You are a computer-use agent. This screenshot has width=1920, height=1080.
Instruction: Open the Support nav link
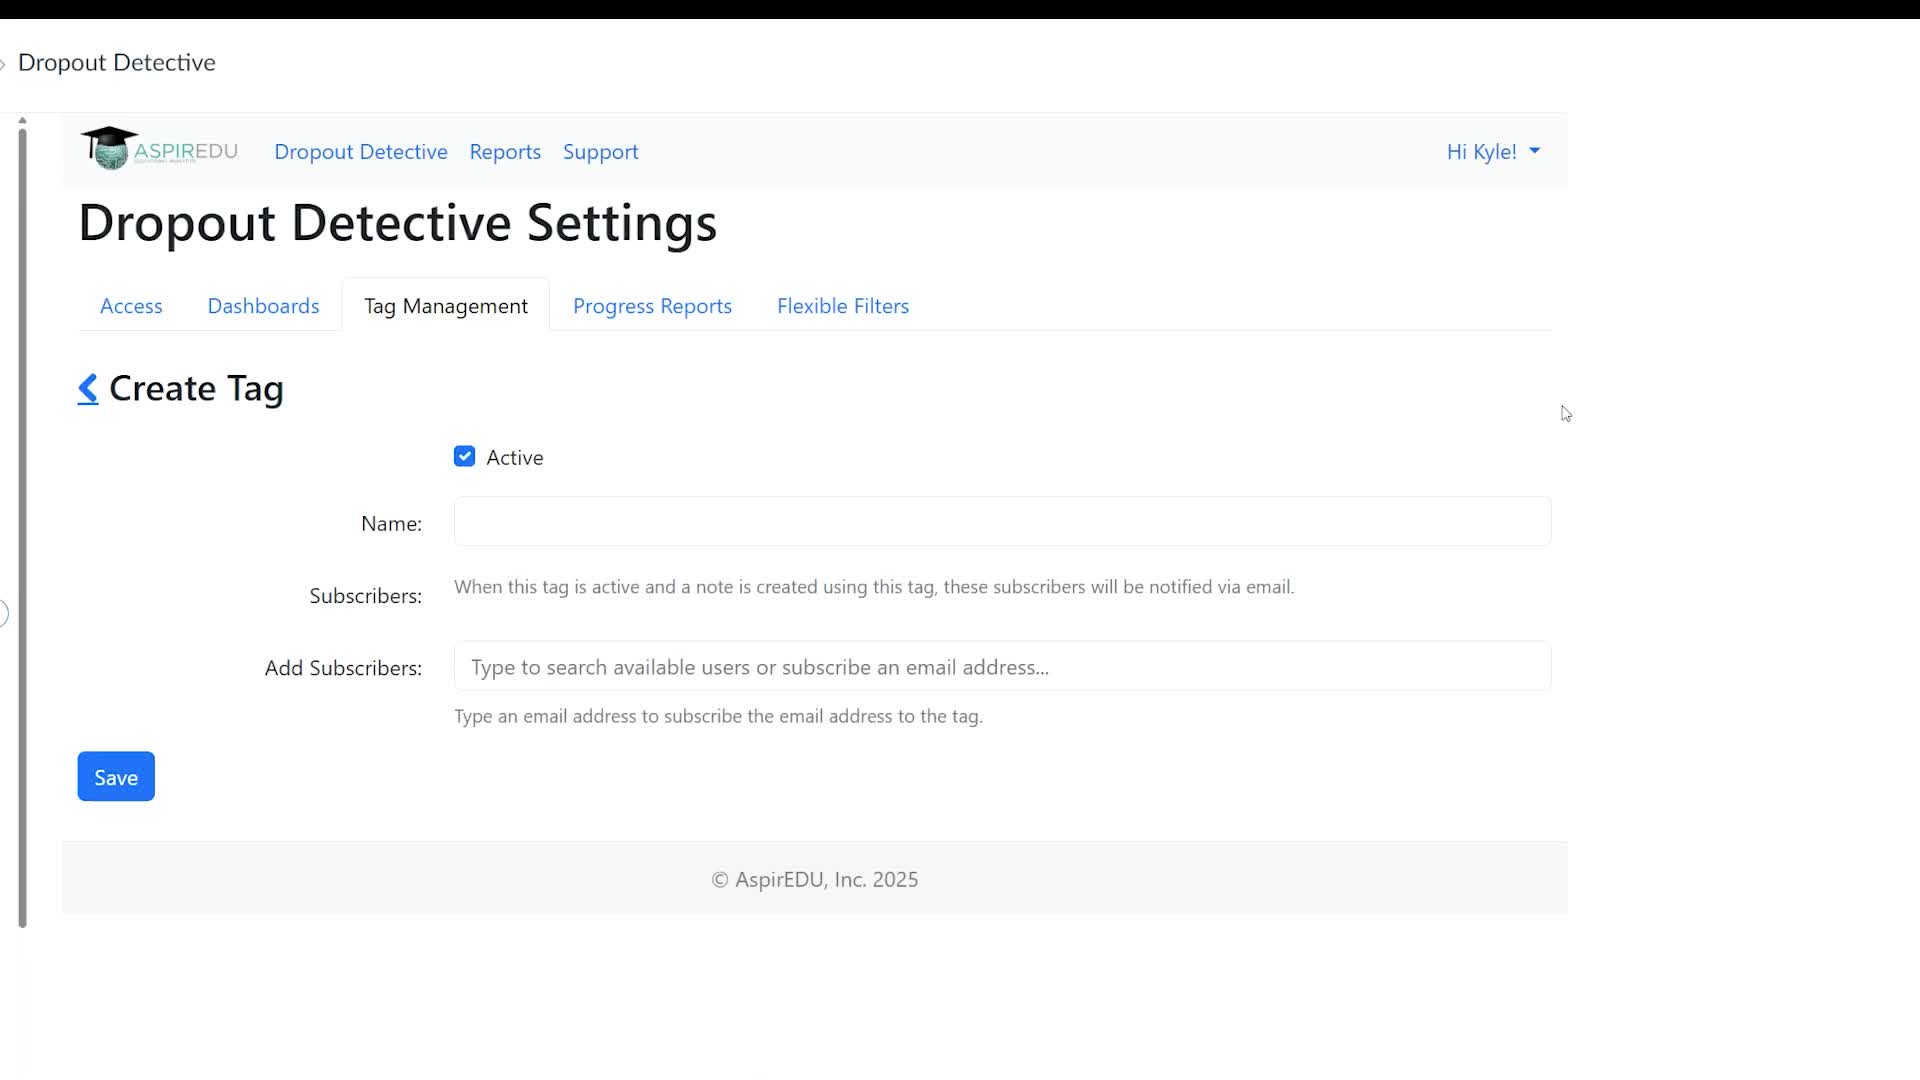pyautogui.click(x=600, y=152)
